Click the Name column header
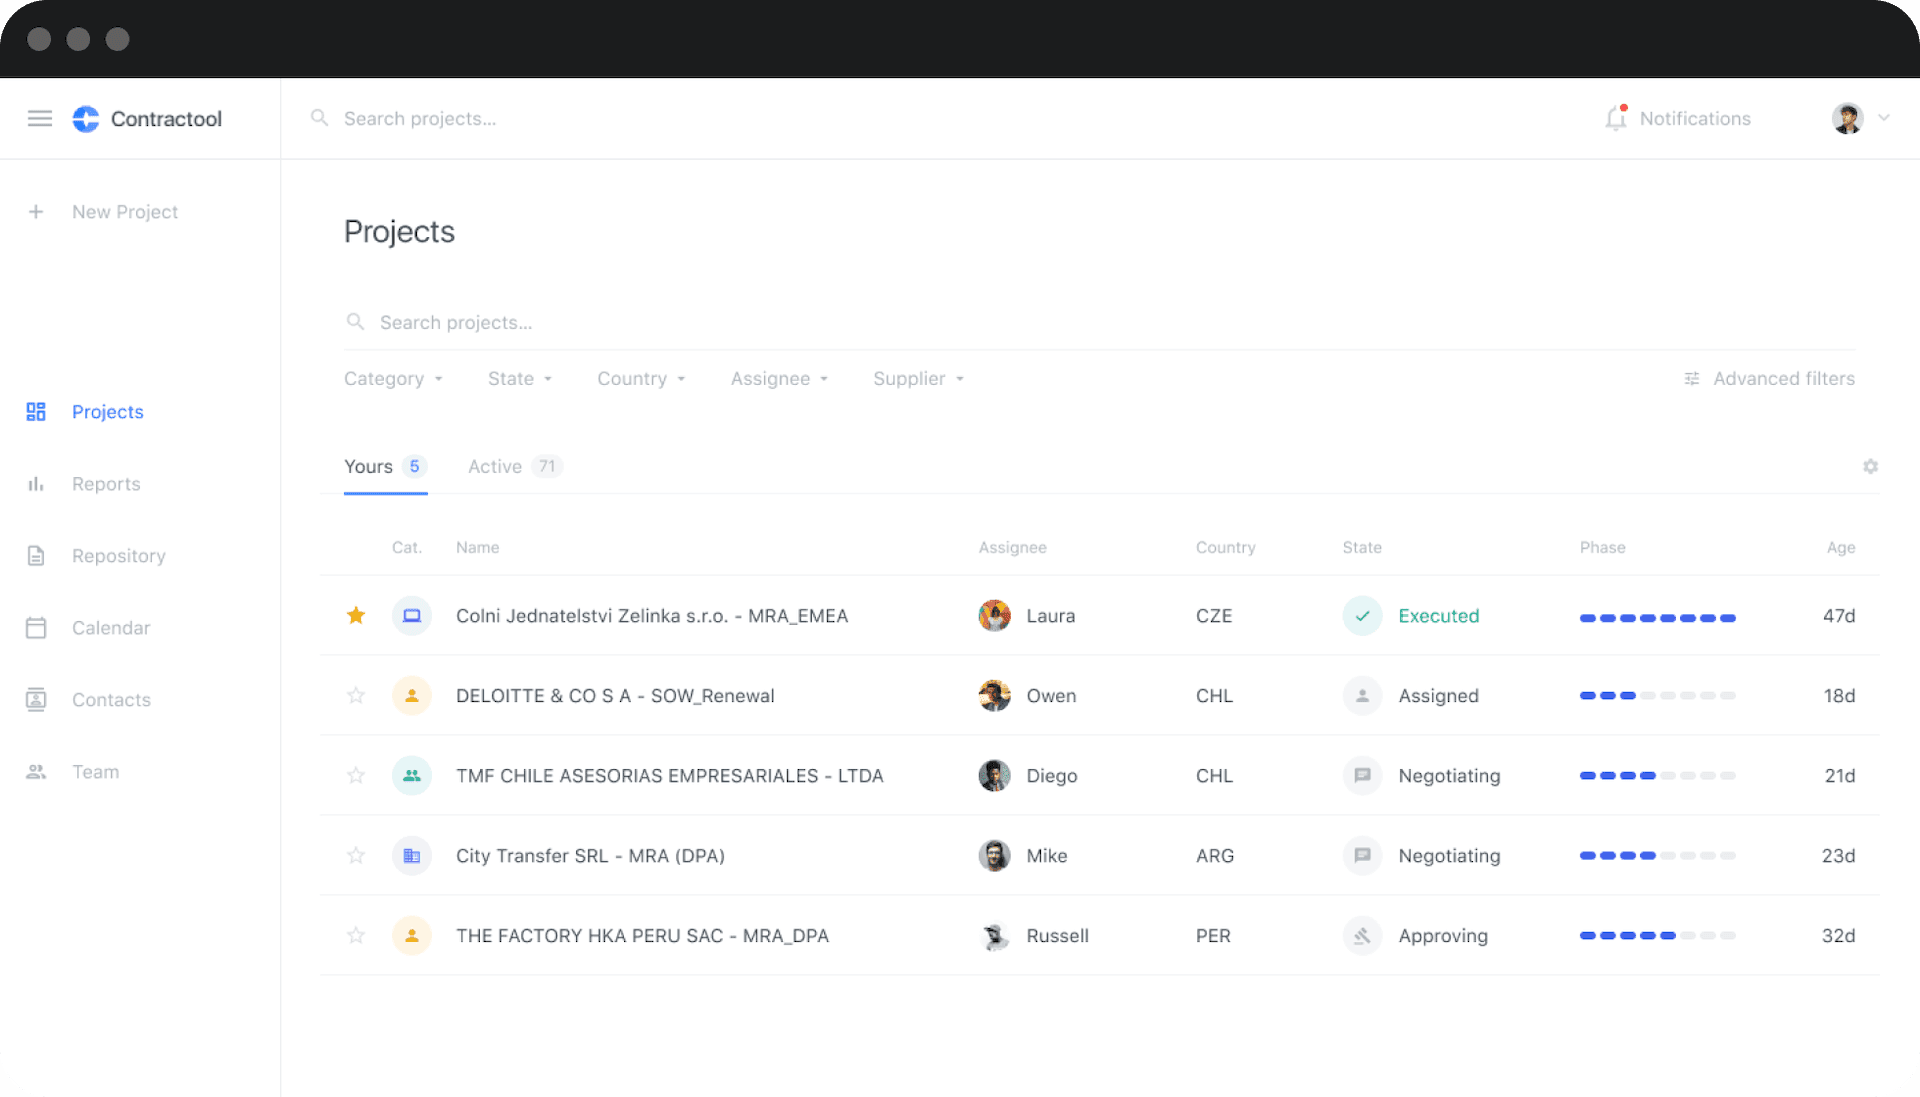The height and width of the screenshot is (1097, 1920). click(477, 548)
